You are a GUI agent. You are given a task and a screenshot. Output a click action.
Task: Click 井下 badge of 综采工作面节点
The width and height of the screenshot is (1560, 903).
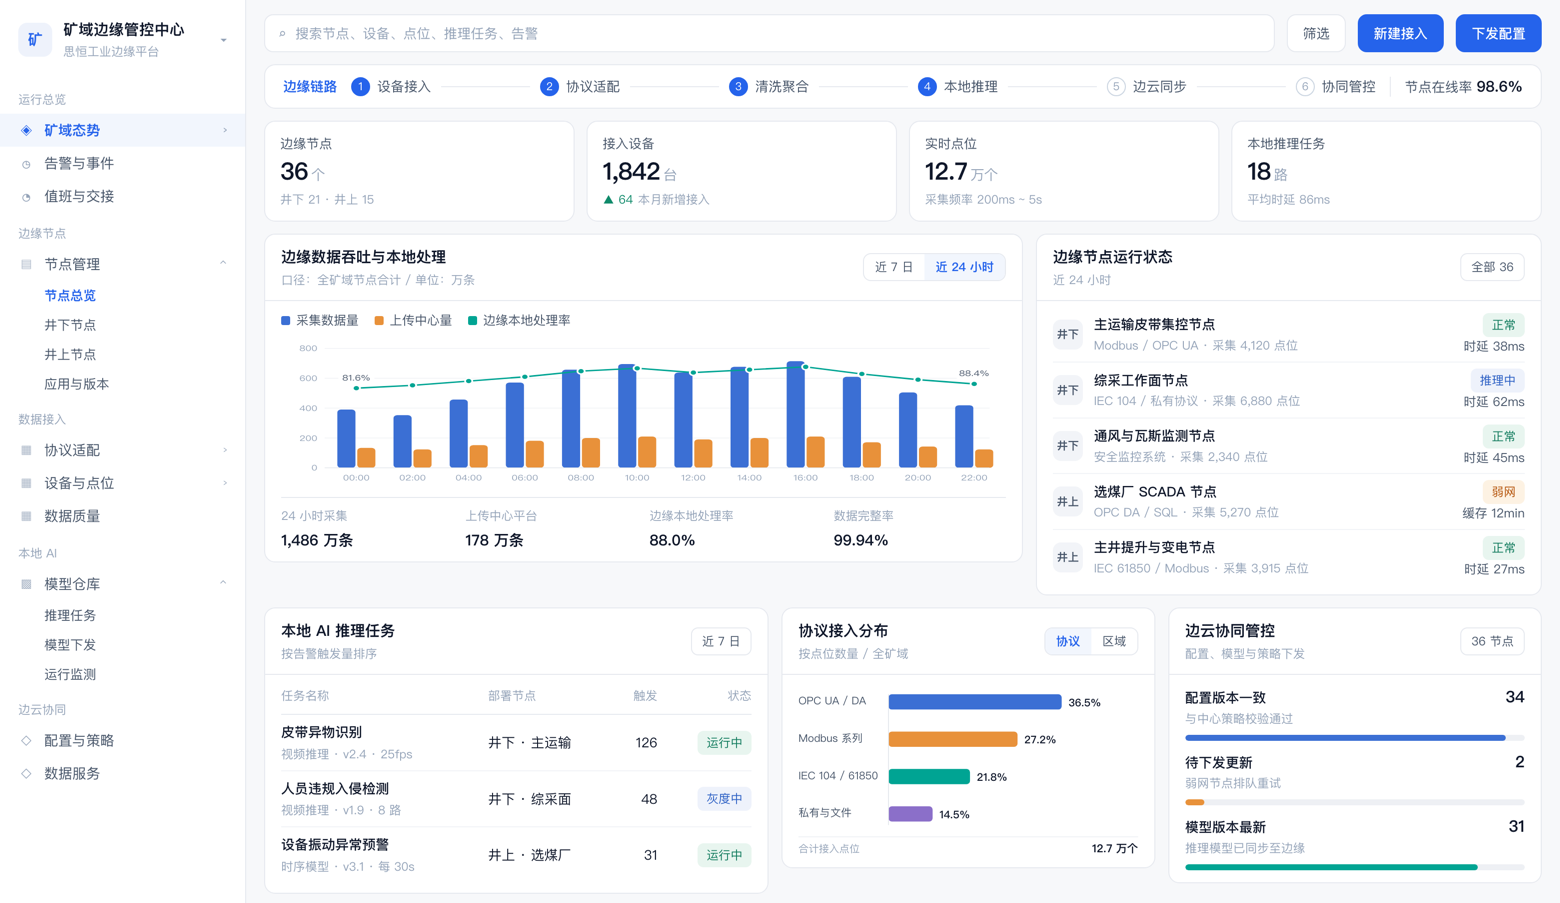(x=1068, y=390)
